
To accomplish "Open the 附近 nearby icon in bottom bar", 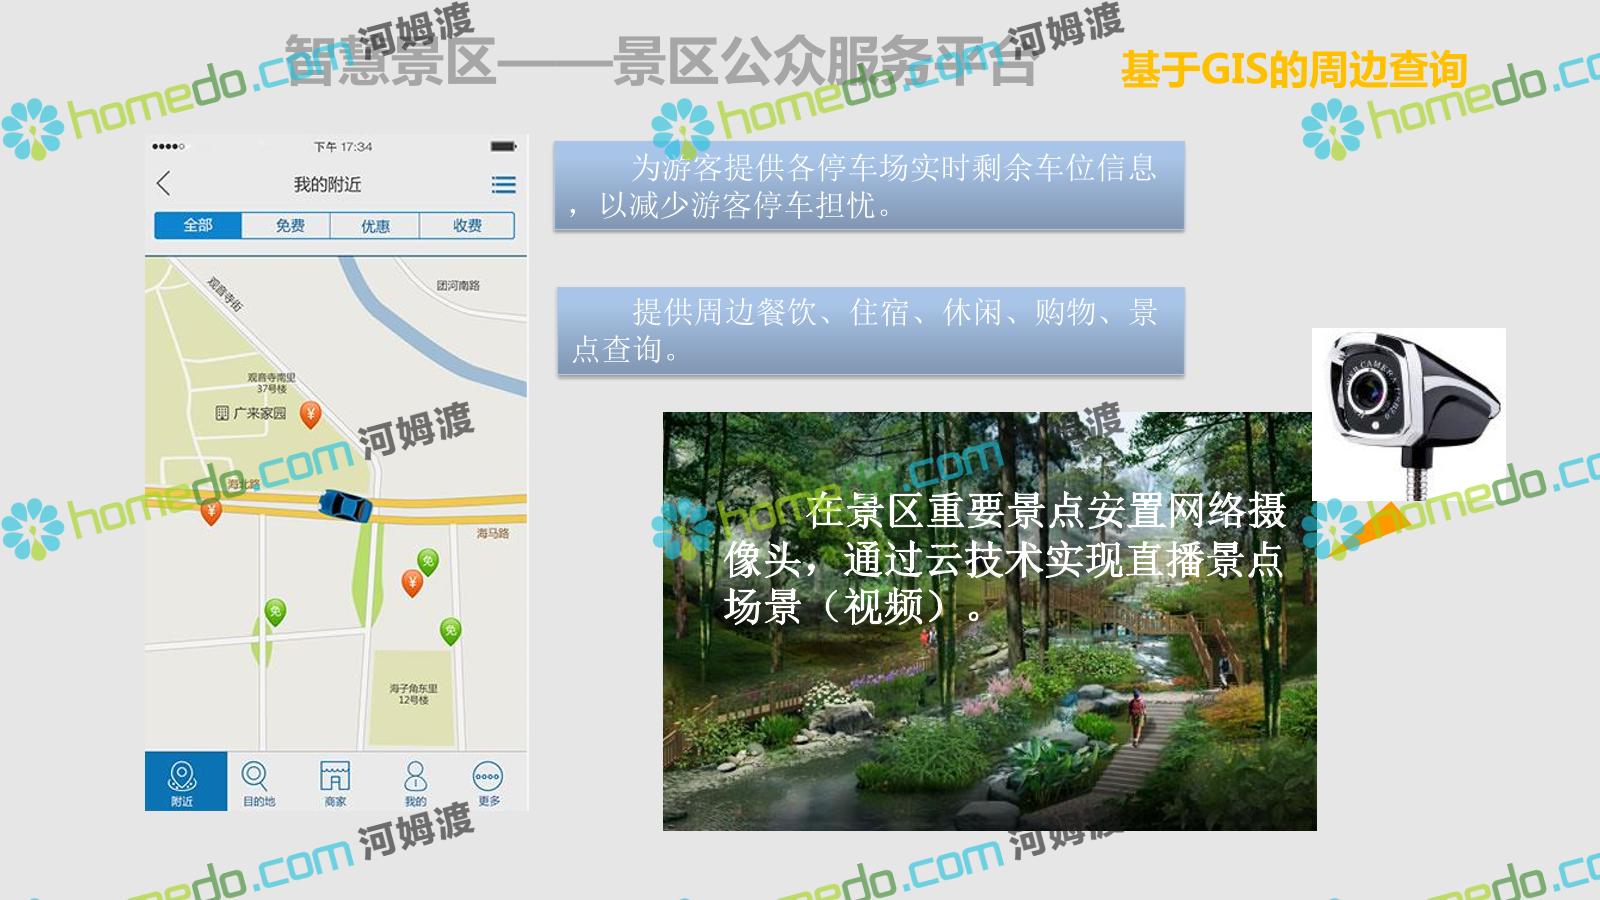I will tap(182, 781).
